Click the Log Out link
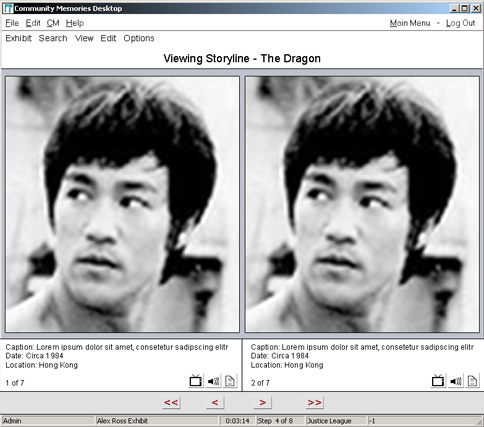The height and width of the screenshot is (427, 484). pos(461,23)
